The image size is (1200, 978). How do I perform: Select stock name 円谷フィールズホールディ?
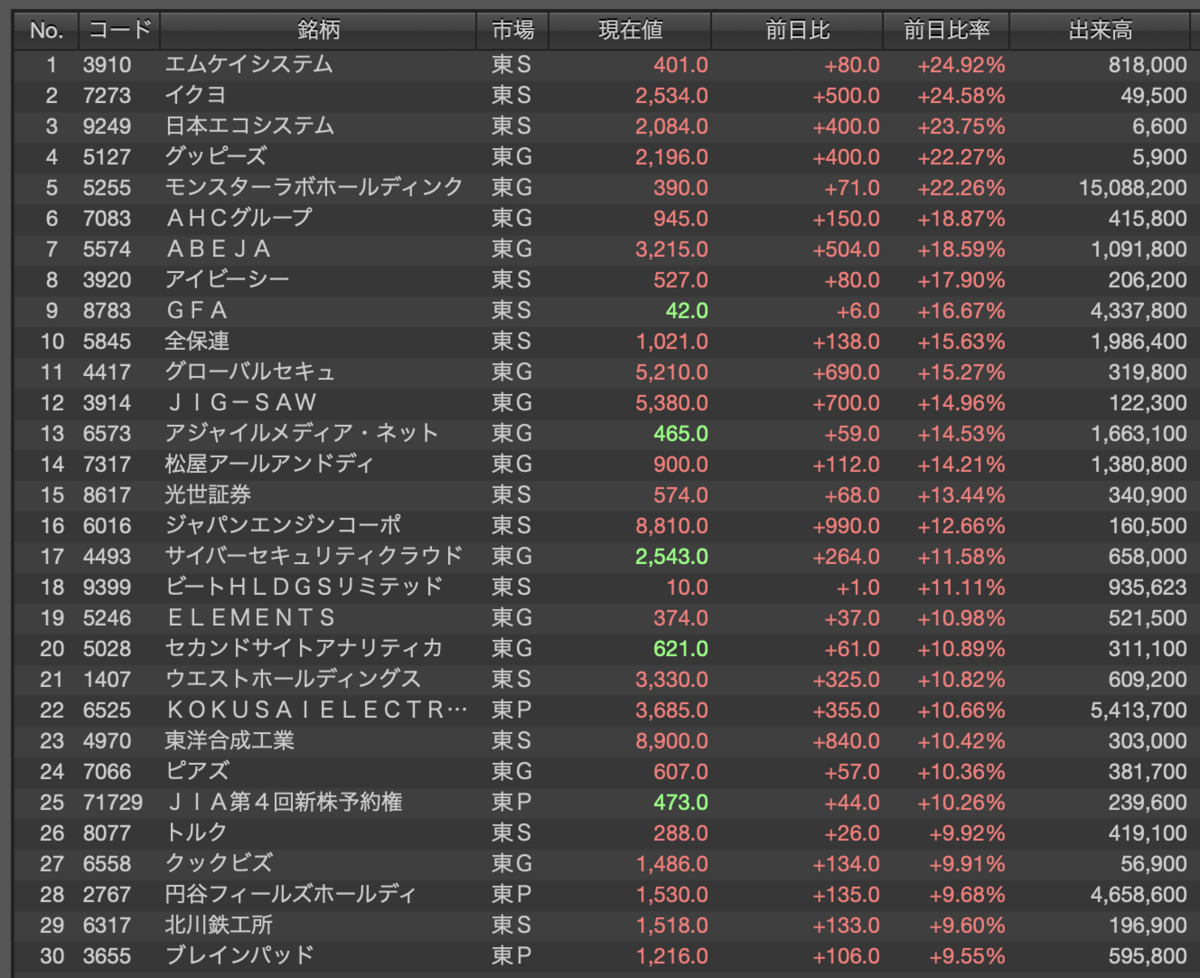[x=291, y=894]
